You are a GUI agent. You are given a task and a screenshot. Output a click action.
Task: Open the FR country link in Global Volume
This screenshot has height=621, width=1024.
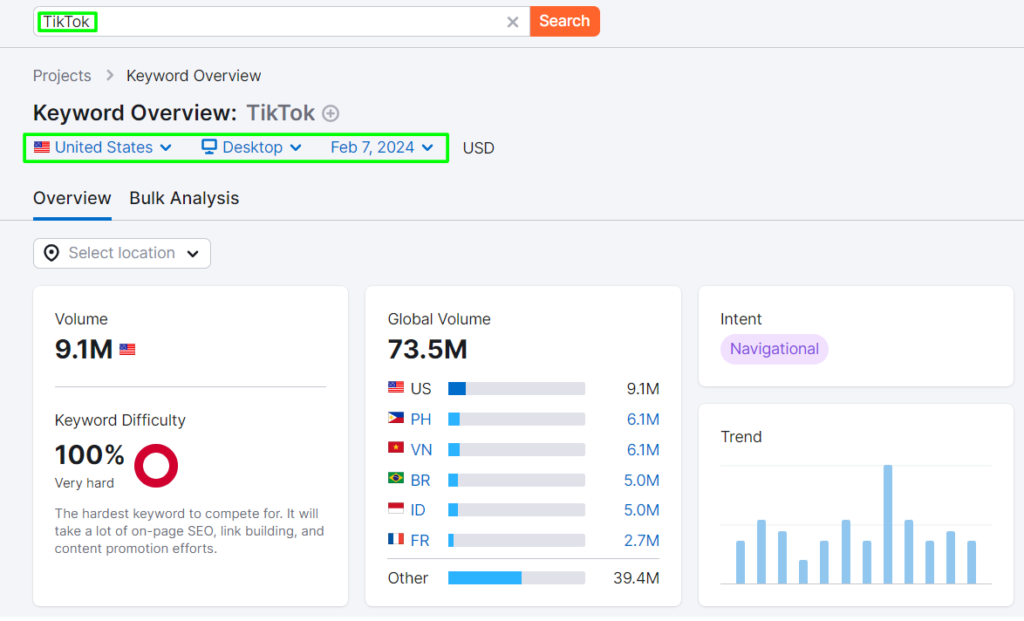pos(420,541)
